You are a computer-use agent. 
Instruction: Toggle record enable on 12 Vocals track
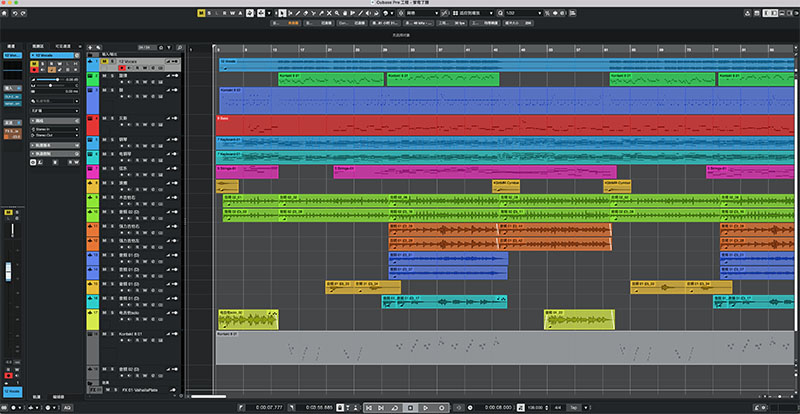[121, 68]
